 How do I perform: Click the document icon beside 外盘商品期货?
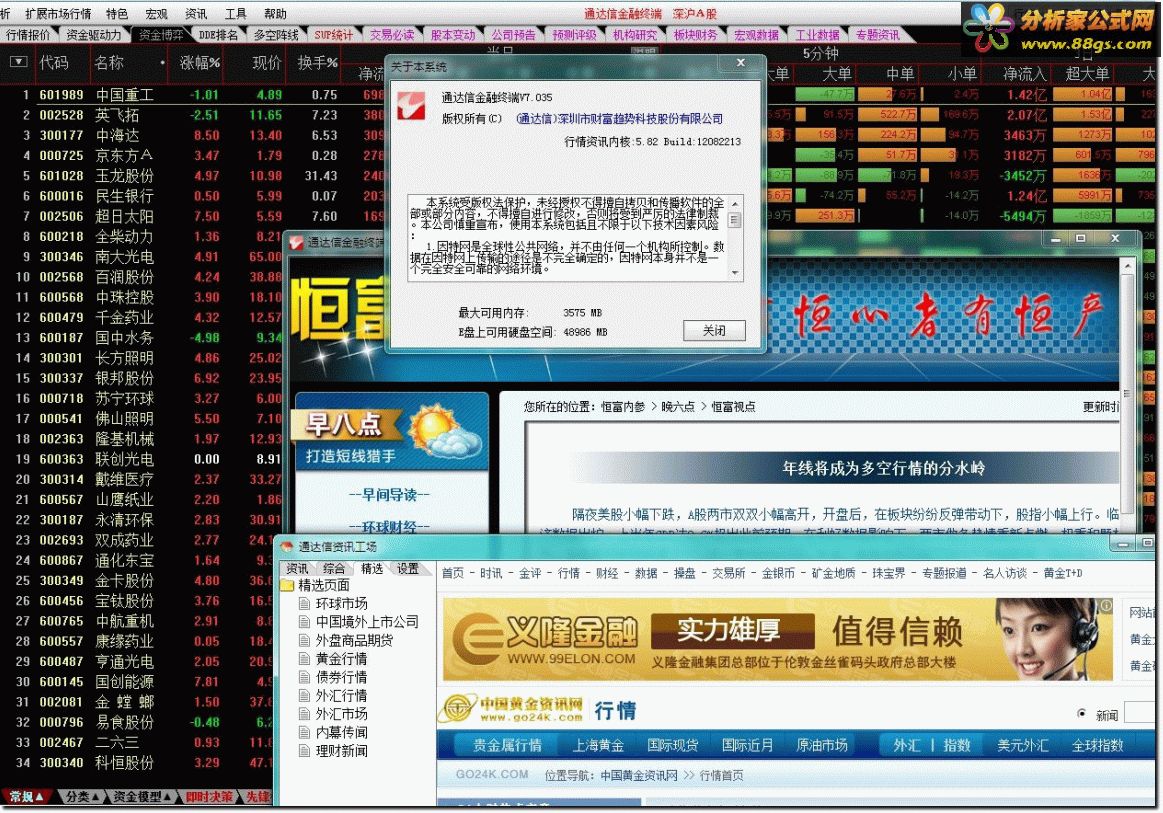point(304,640)
